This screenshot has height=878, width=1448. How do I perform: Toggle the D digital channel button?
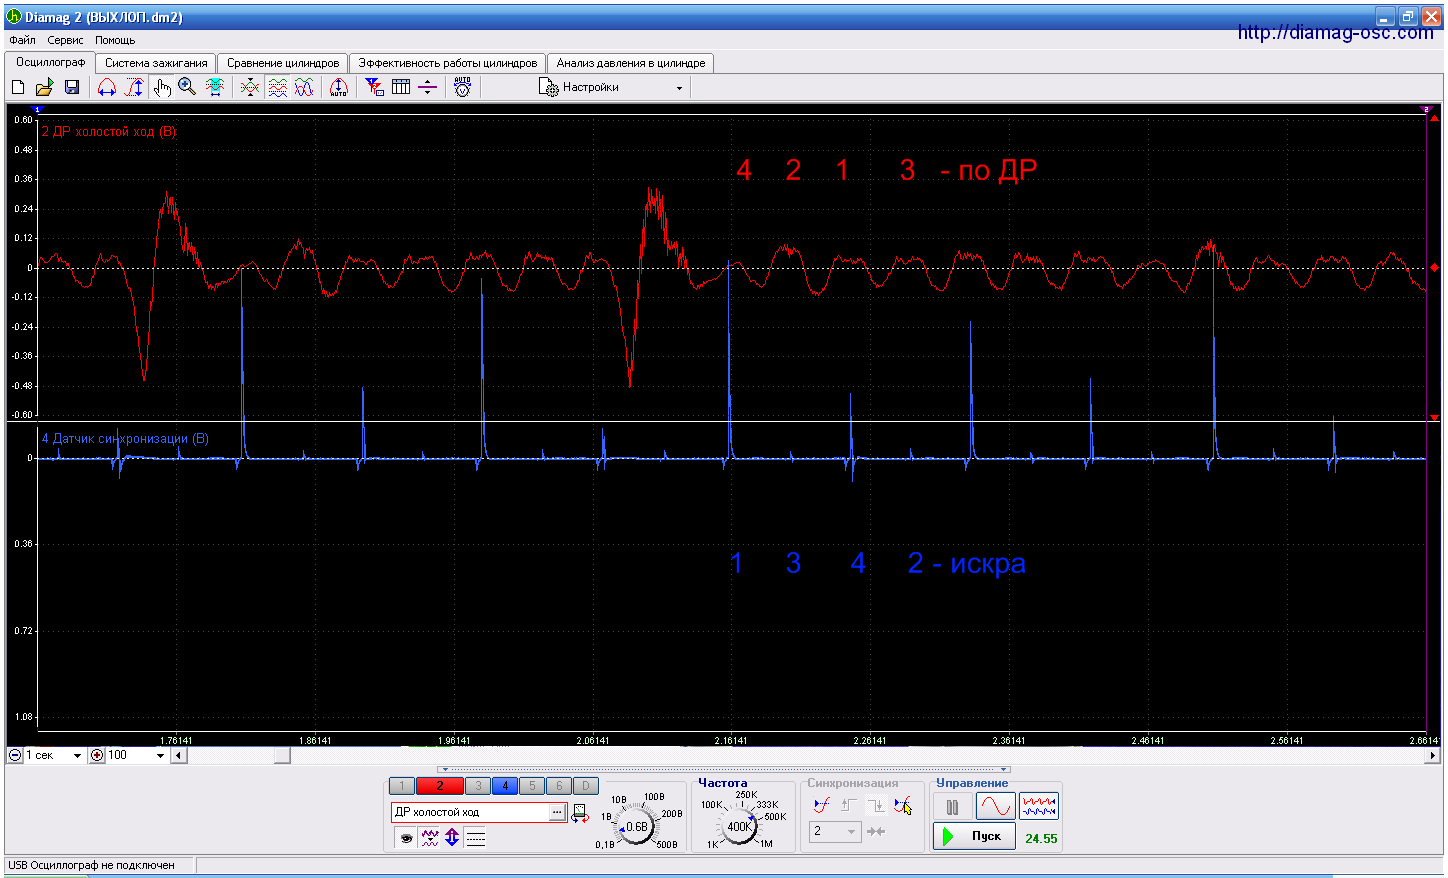pyautogui.click(x=586, y=786)
